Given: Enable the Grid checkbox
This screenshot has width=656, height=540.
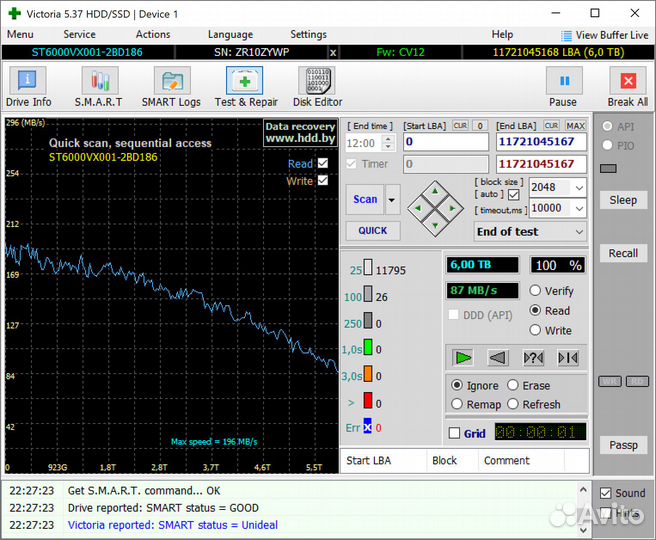Looking at the screenshot, I should [455, 433].
